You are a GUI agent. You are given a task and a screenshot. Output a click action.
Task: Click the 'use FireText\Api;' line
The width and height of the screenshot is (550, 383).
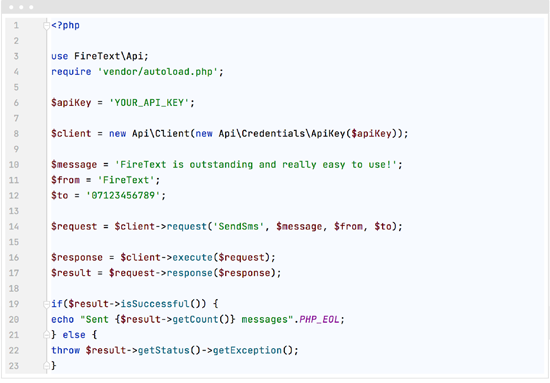pos(100,56)
